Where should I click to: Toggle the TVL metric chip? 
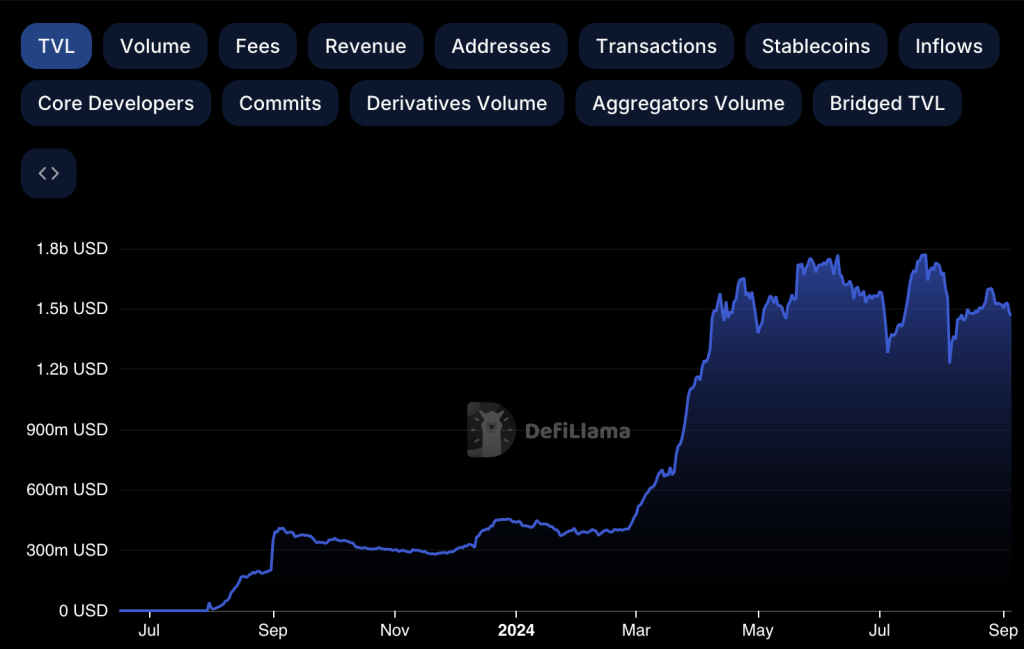[x=56, y=46]
